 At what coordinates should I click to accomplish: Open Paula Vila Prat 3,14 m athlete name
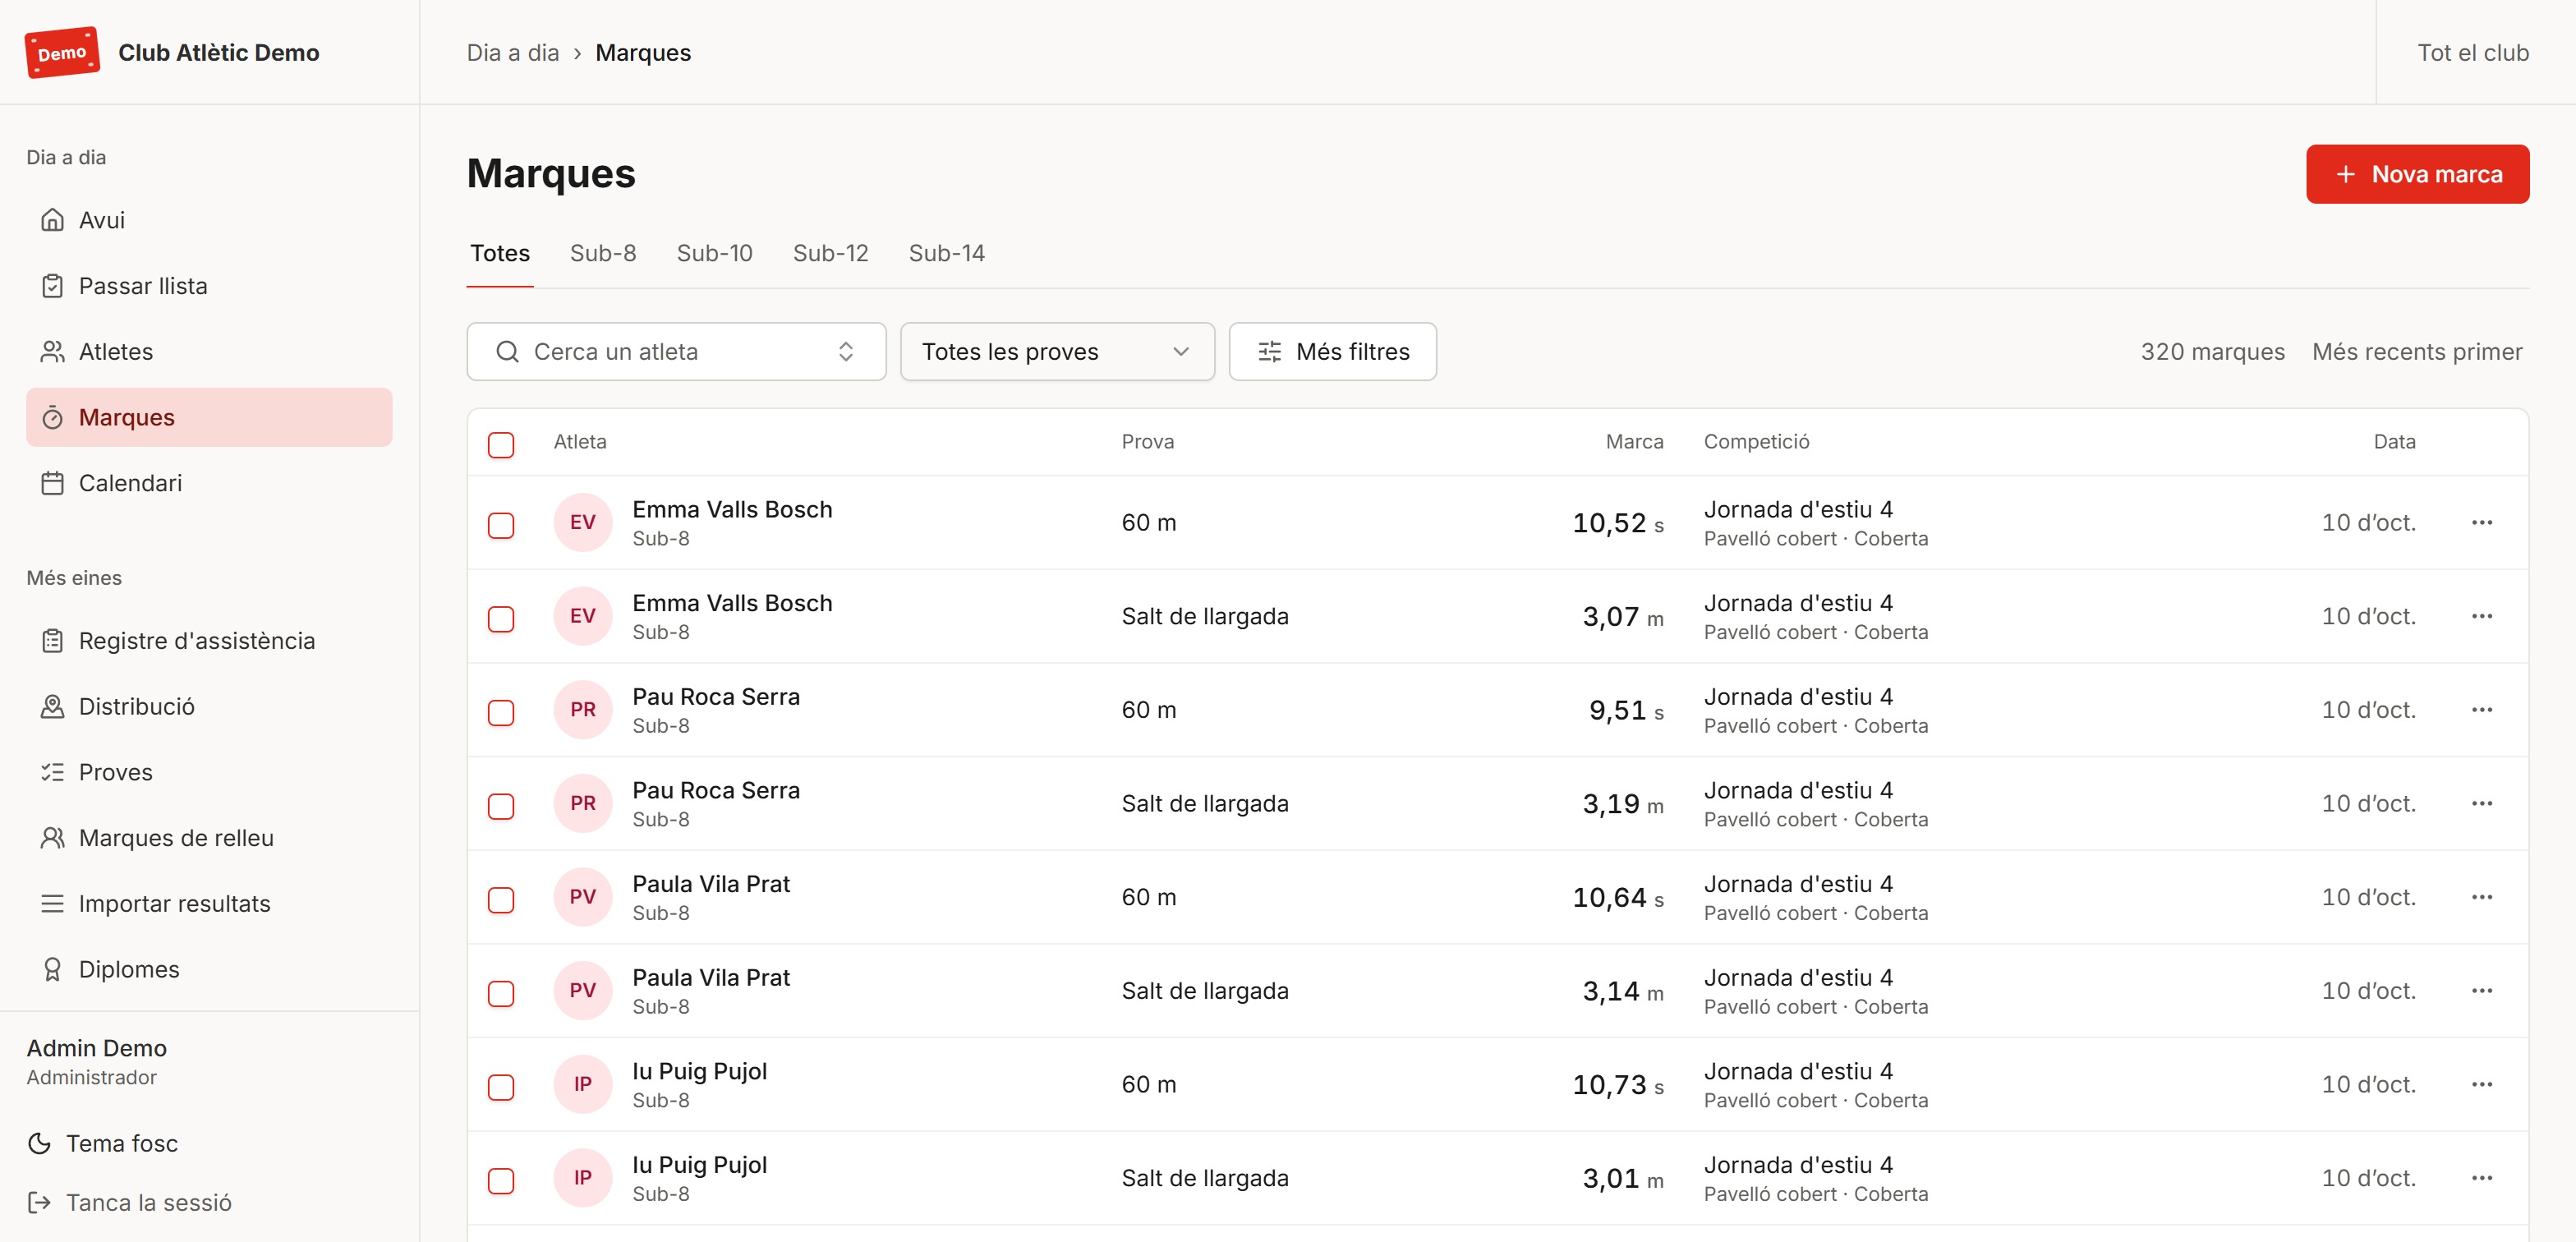click(711, 978)
